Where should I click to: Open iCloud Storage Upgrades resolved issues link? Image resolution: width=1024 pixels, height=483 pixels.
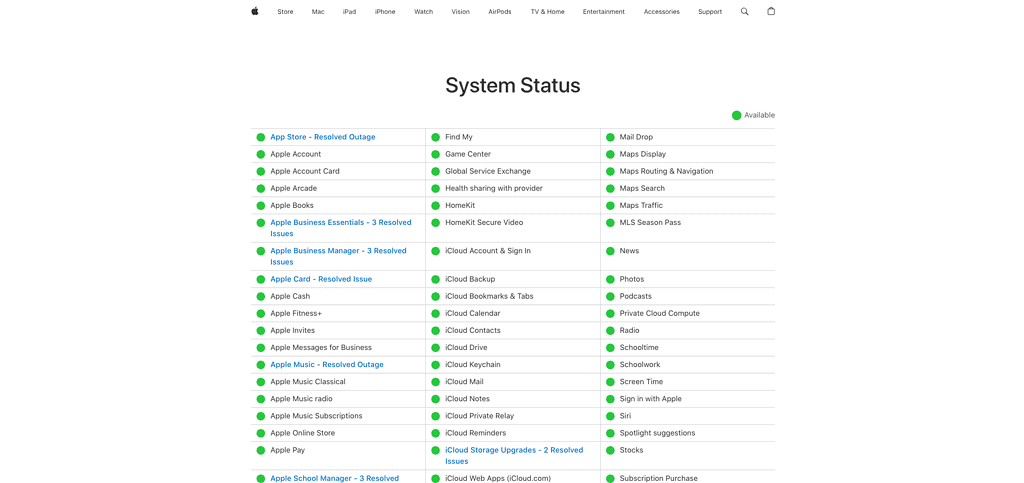tap(514, 456)
